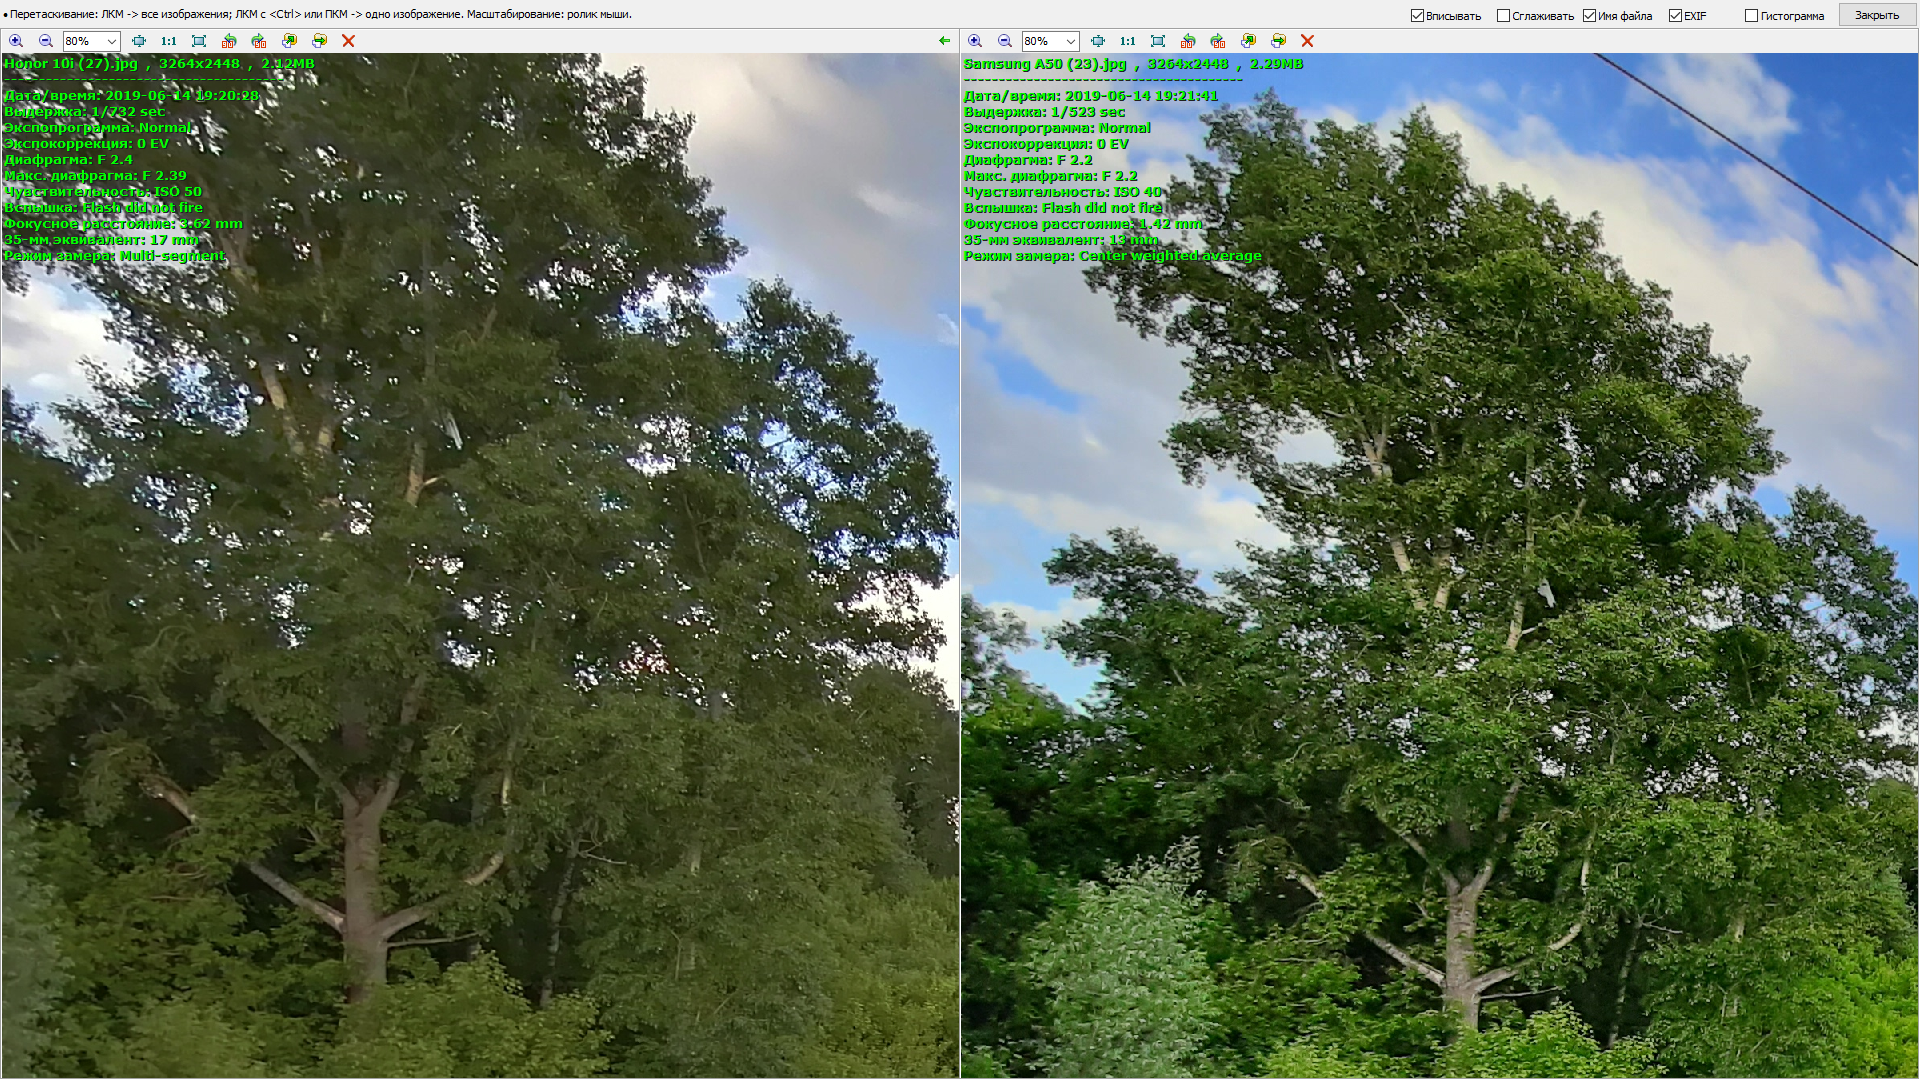Enable the Гистограмма checkbox
Screen dimensions: 1920x1080
pyautogui.click(x=1752, y=15)
